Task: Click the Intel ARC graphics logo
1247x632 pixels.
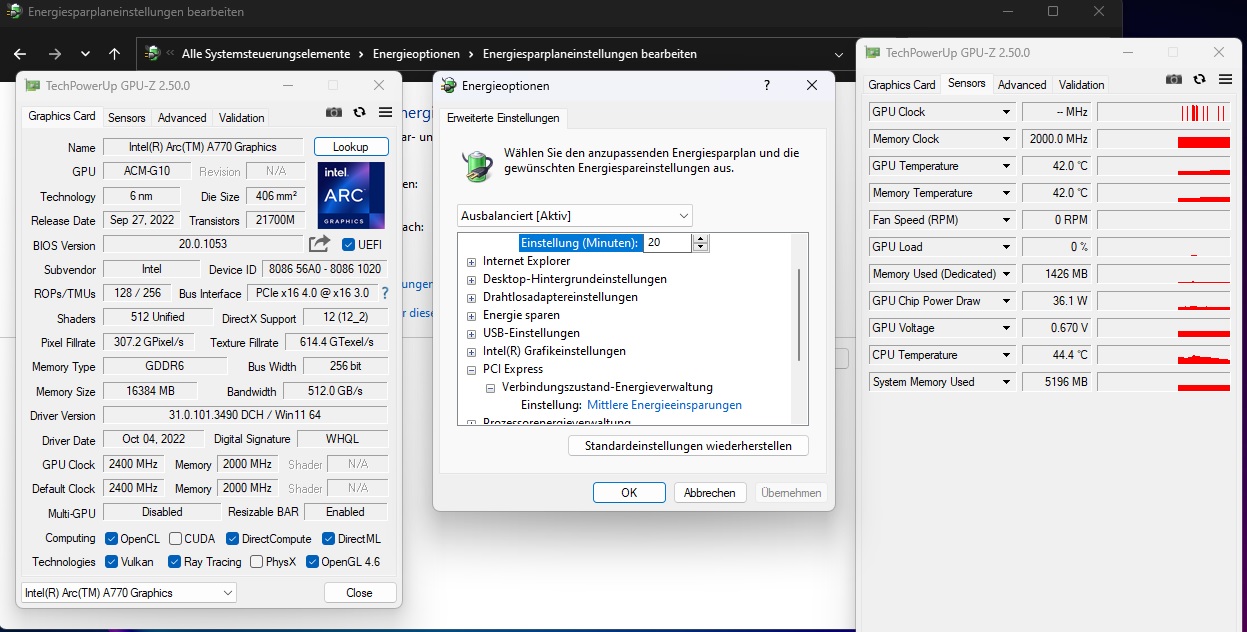Action: [x=351, y=195]
